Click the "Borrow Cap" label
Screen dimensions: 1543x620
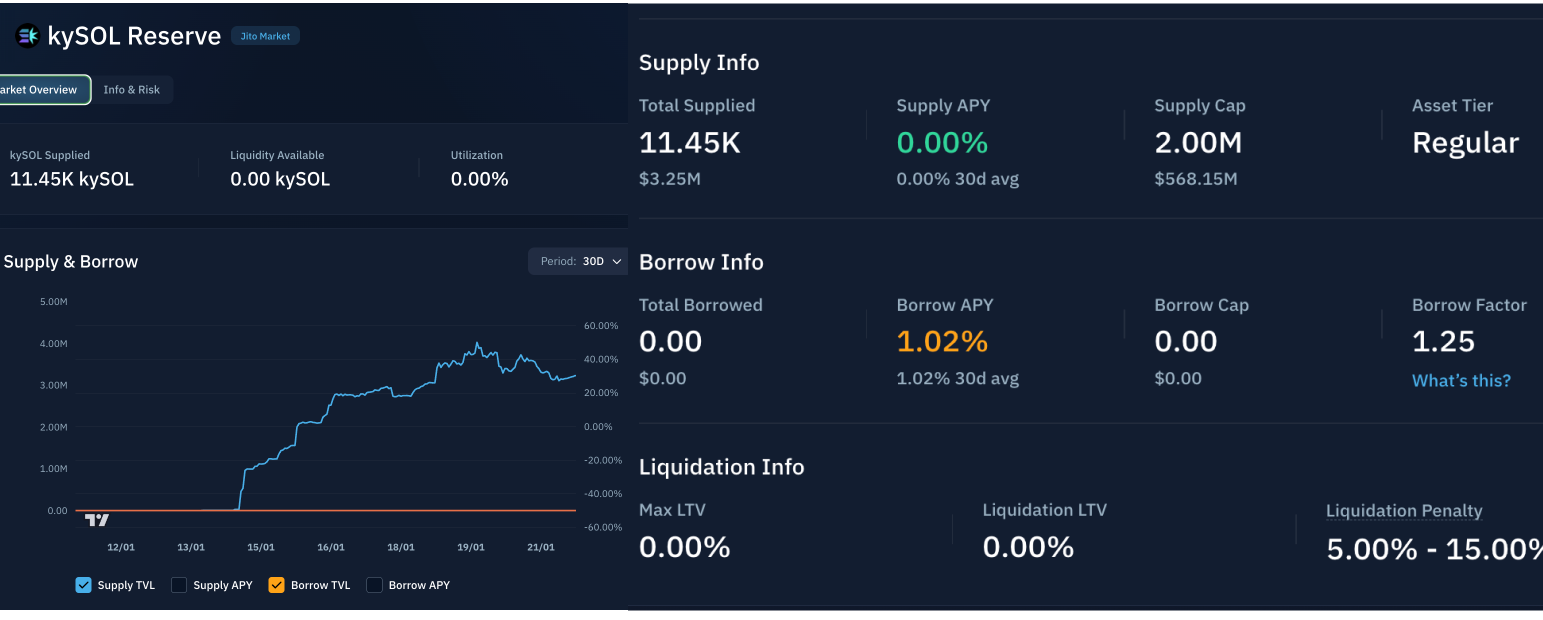(x=1201, y=305)
